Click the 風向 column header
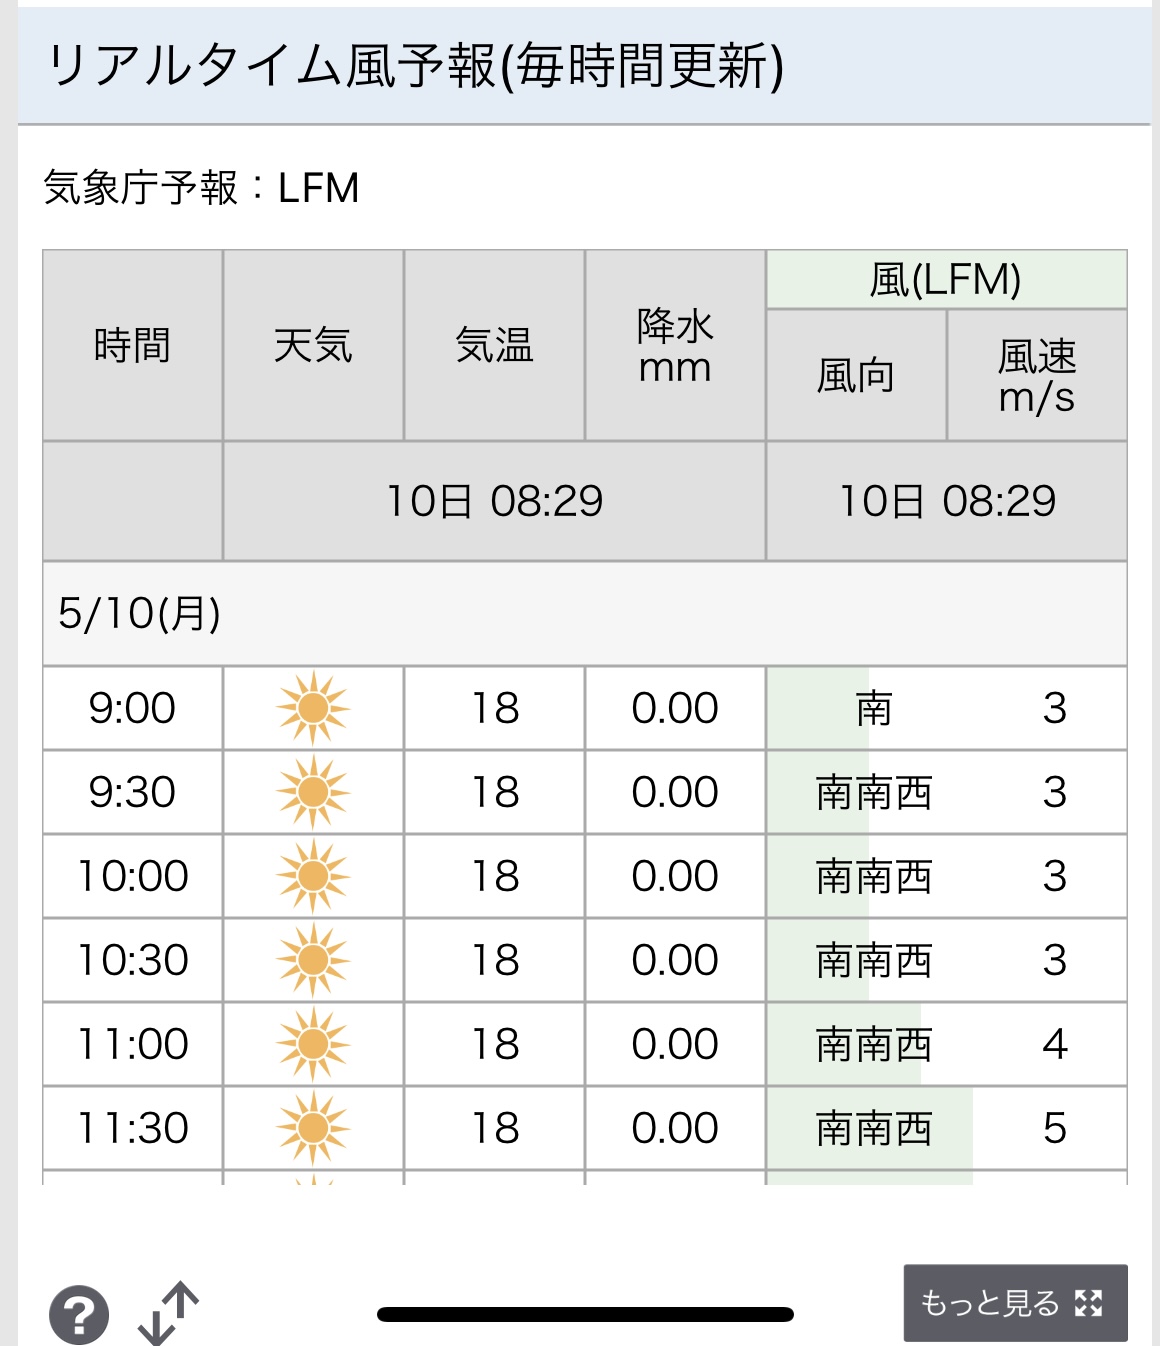The image size is (1160, 1346). (x=856, y=375)
